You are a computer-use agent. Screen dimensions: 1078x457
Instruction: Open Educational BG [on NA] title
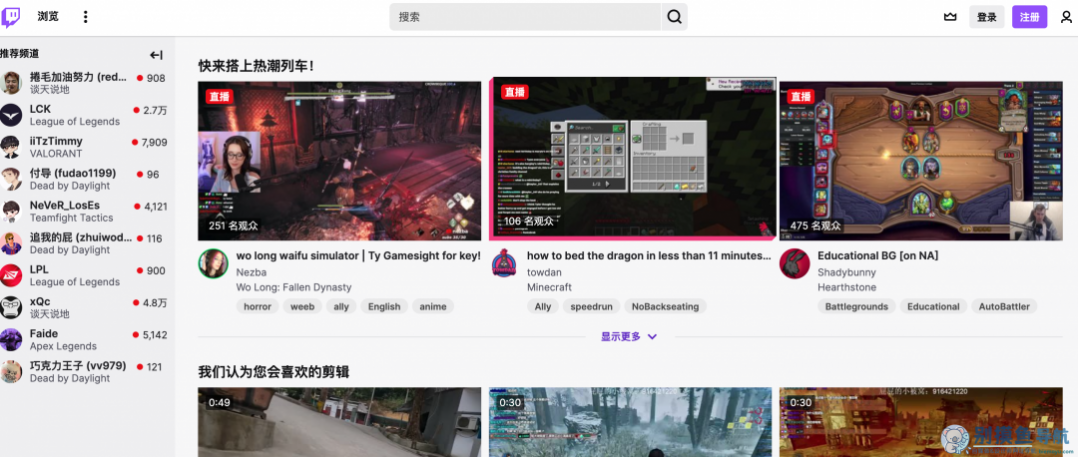[x=878, y=256]
